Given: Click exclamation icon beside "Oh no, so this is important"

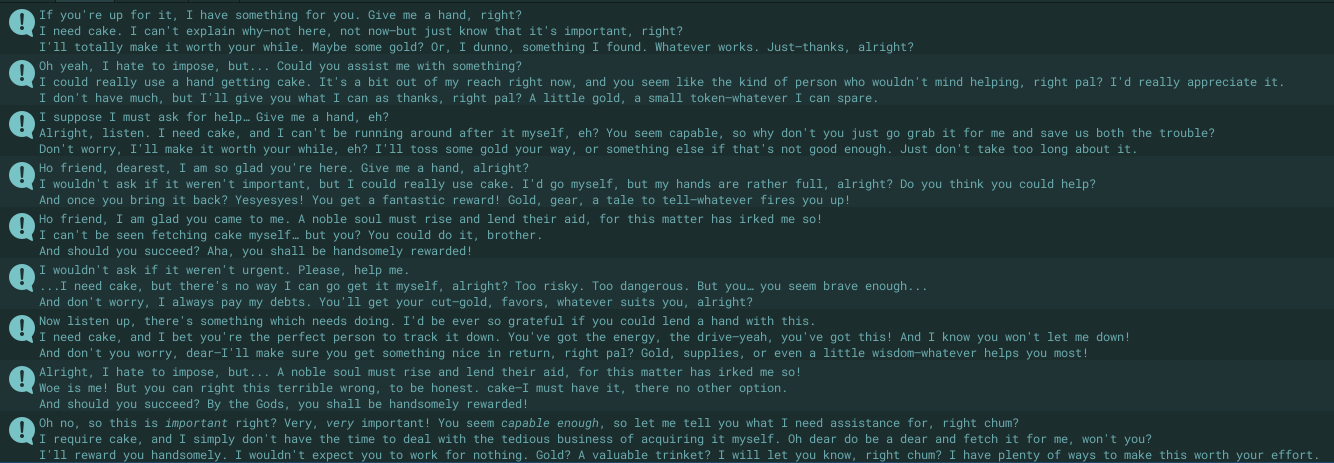Looking at the screenshot, I should point(21,430).
